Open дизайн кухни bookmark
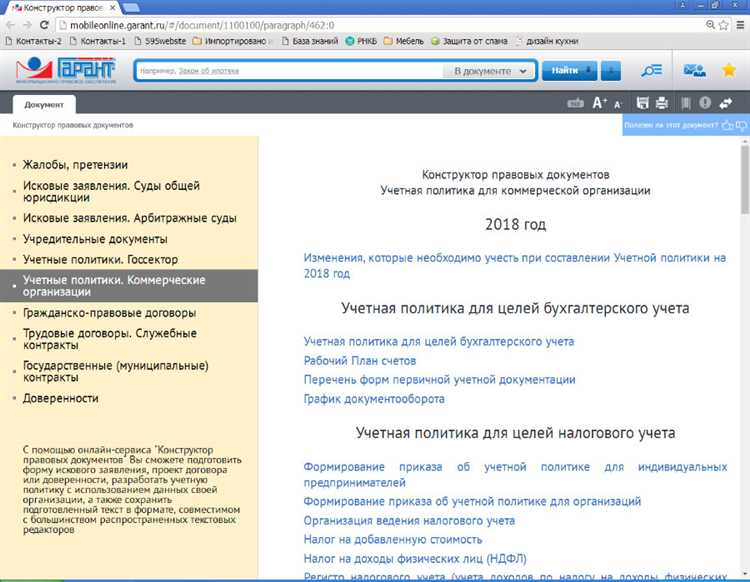Image resolution: width=750 pixels, height=582 pixels. click(547, 41)
